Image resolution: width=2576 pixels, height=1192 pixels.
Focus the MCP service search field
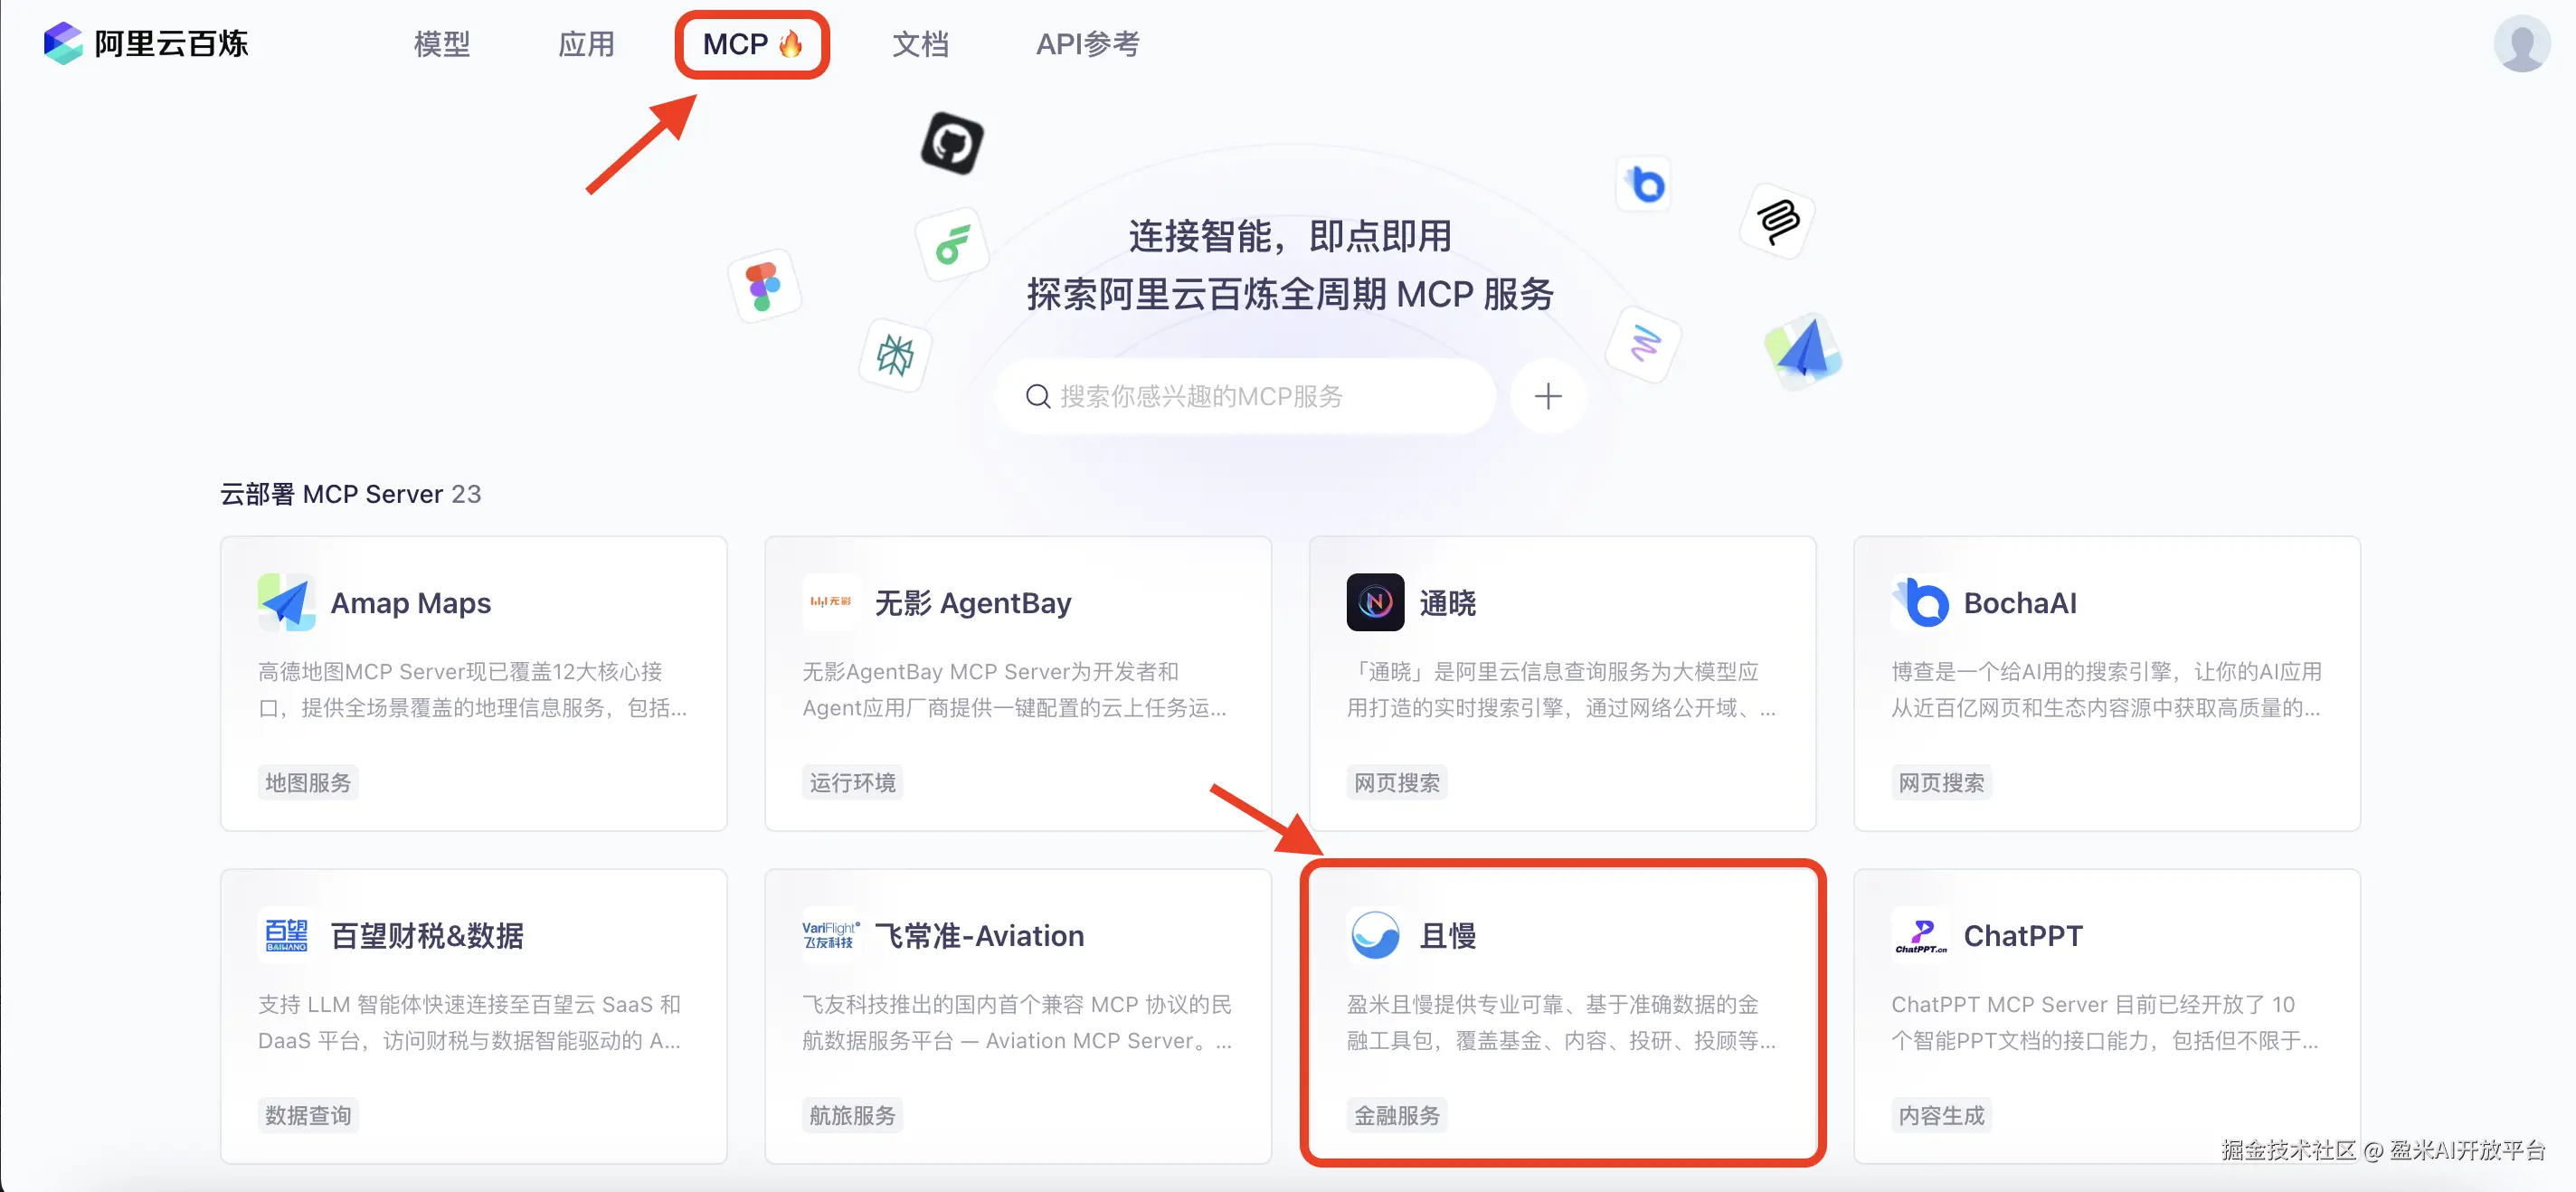[x=1245, y=396]
